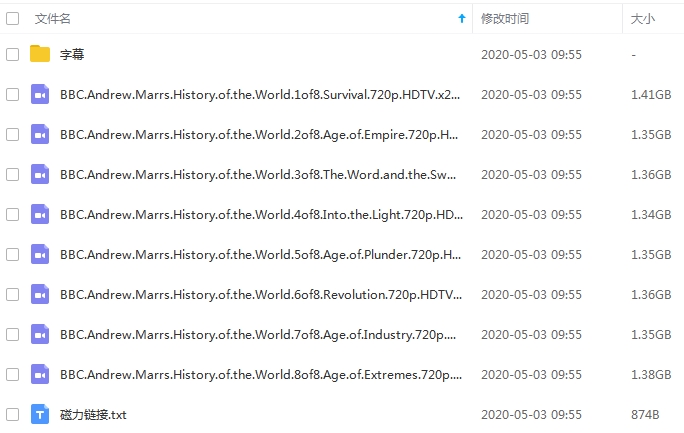Viewport: 684px width, 433px height.
Task: Open BBC...1of8.Survival.720p.HDTV file name
Action: (x=260, y=95)
